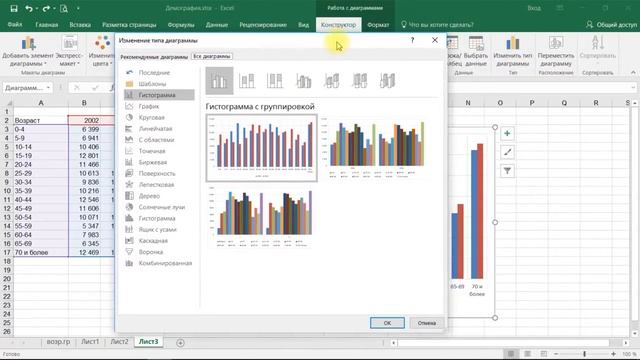Select the 3-D 100% stacked column subtype icon
Viewport: 640px width, 360px height.
click(360, 81)
